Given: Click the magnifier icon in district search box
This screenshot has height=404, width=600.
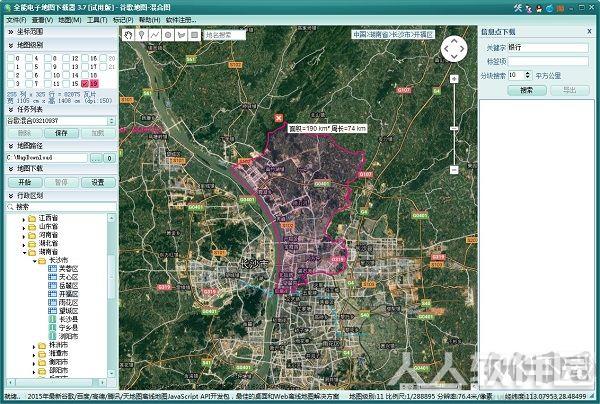Looking at the screenshot, I should (x=10, y=207).
